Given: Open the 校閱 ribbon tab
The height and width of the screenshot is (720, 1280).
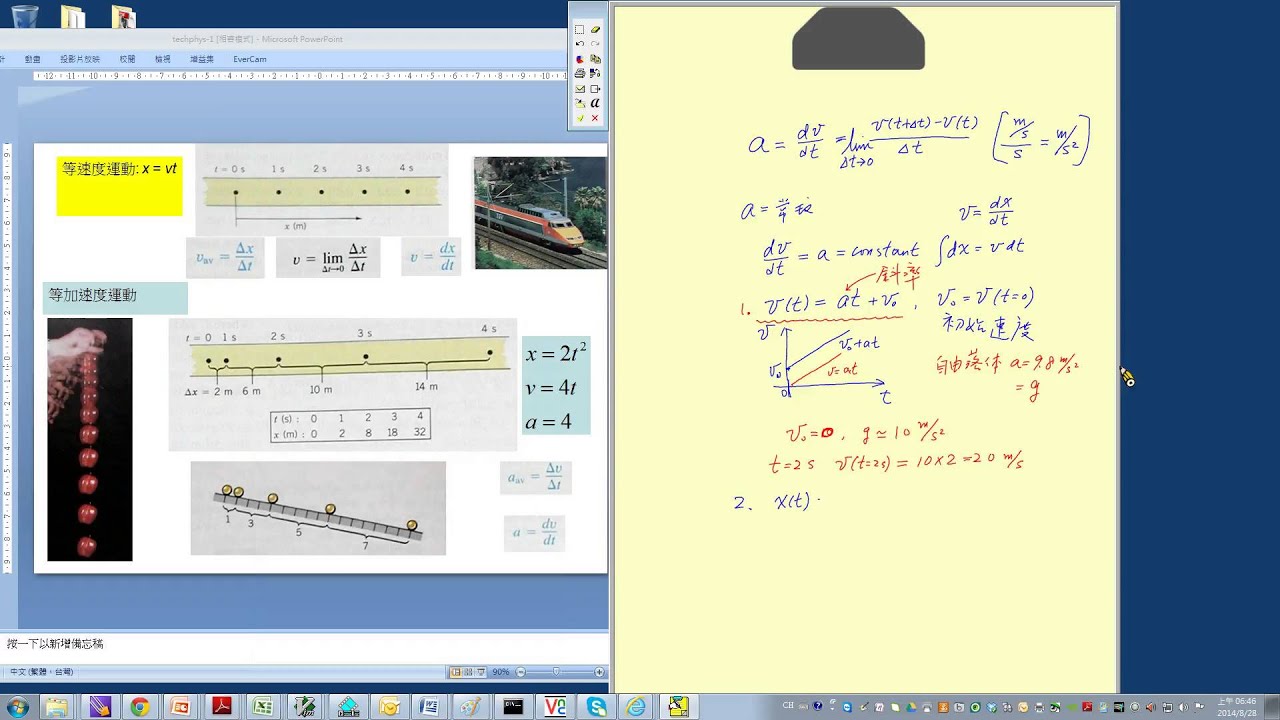Looking at the screenshot, I should pyautogui.click(x=127, y=59).
